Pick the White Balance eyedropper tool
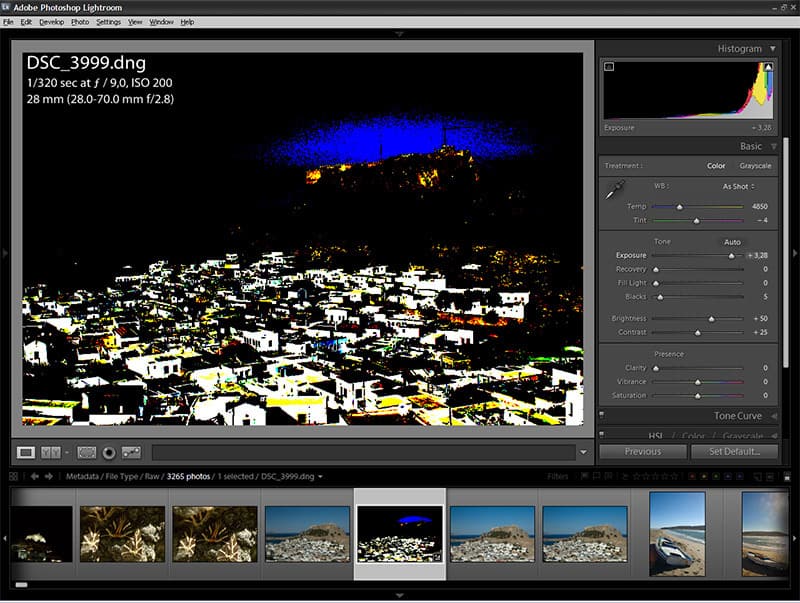 click(x=615, y=188)
